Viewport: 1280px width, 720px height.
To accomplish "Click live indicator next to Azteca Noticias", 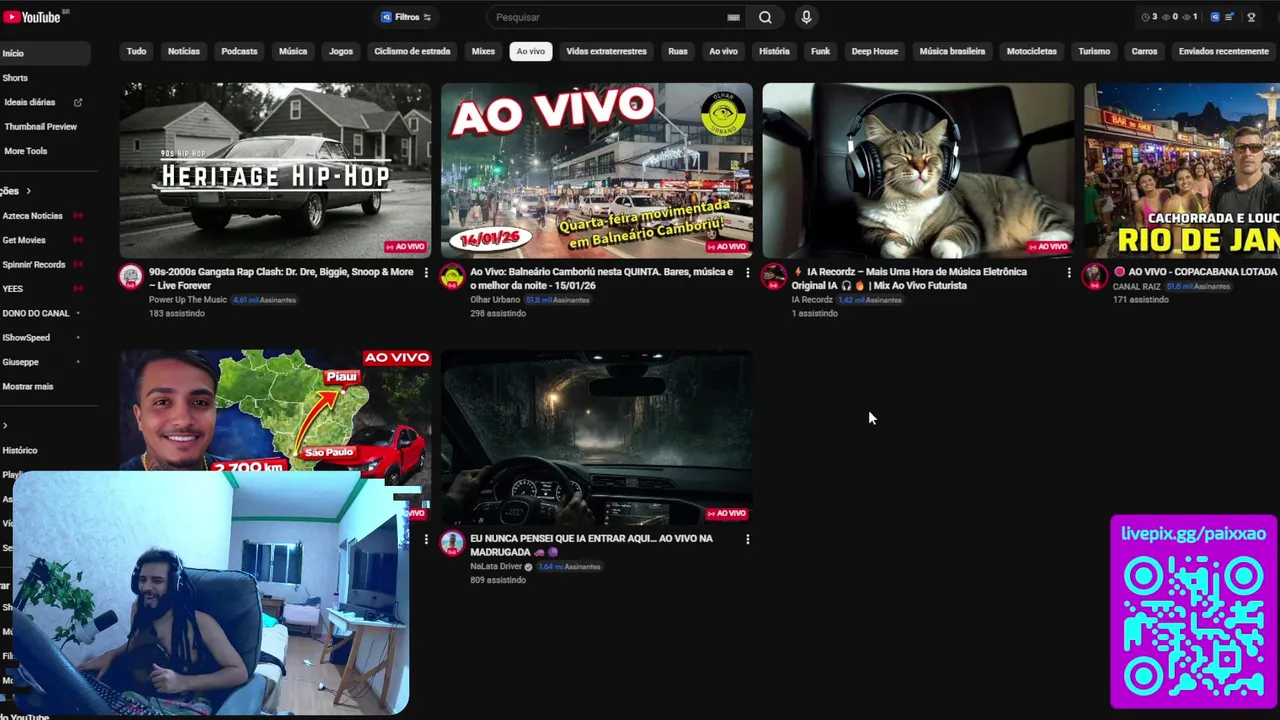I will pyautogui.click(x=78, y=216).
